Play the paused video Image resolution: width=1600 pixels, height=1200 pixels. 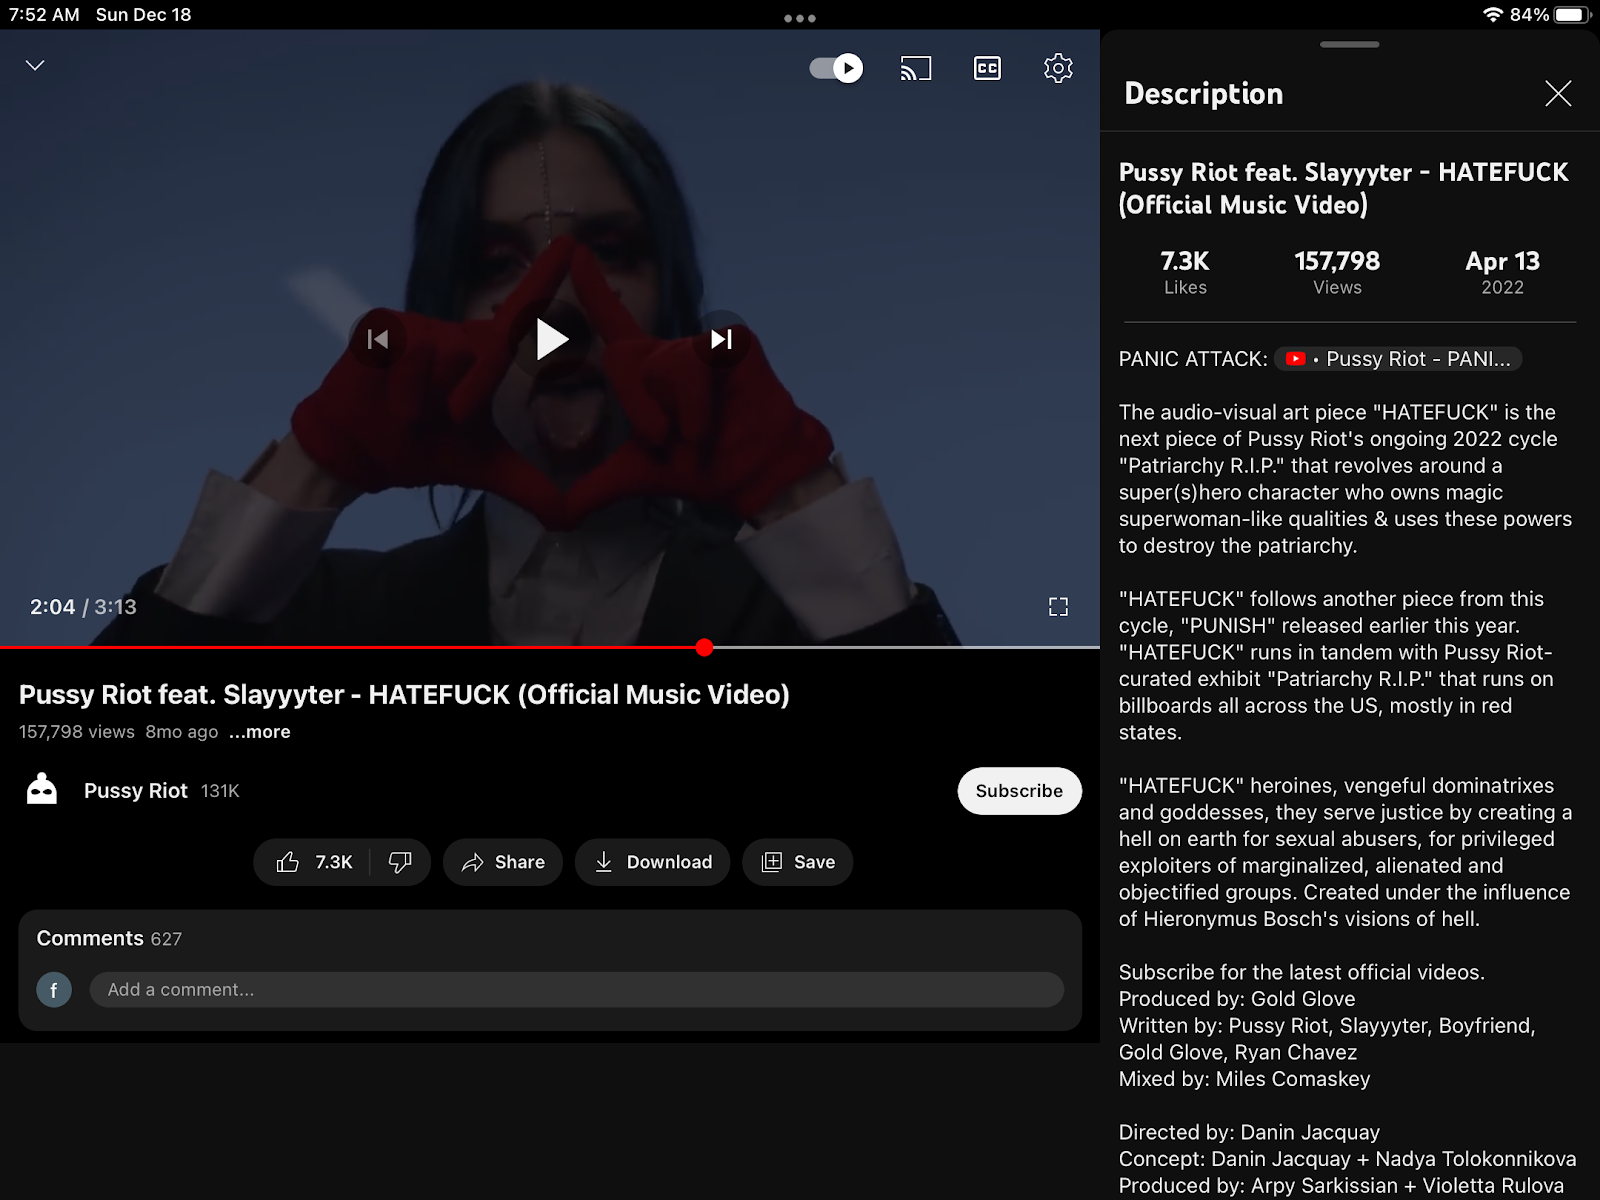tap(551, 340)
